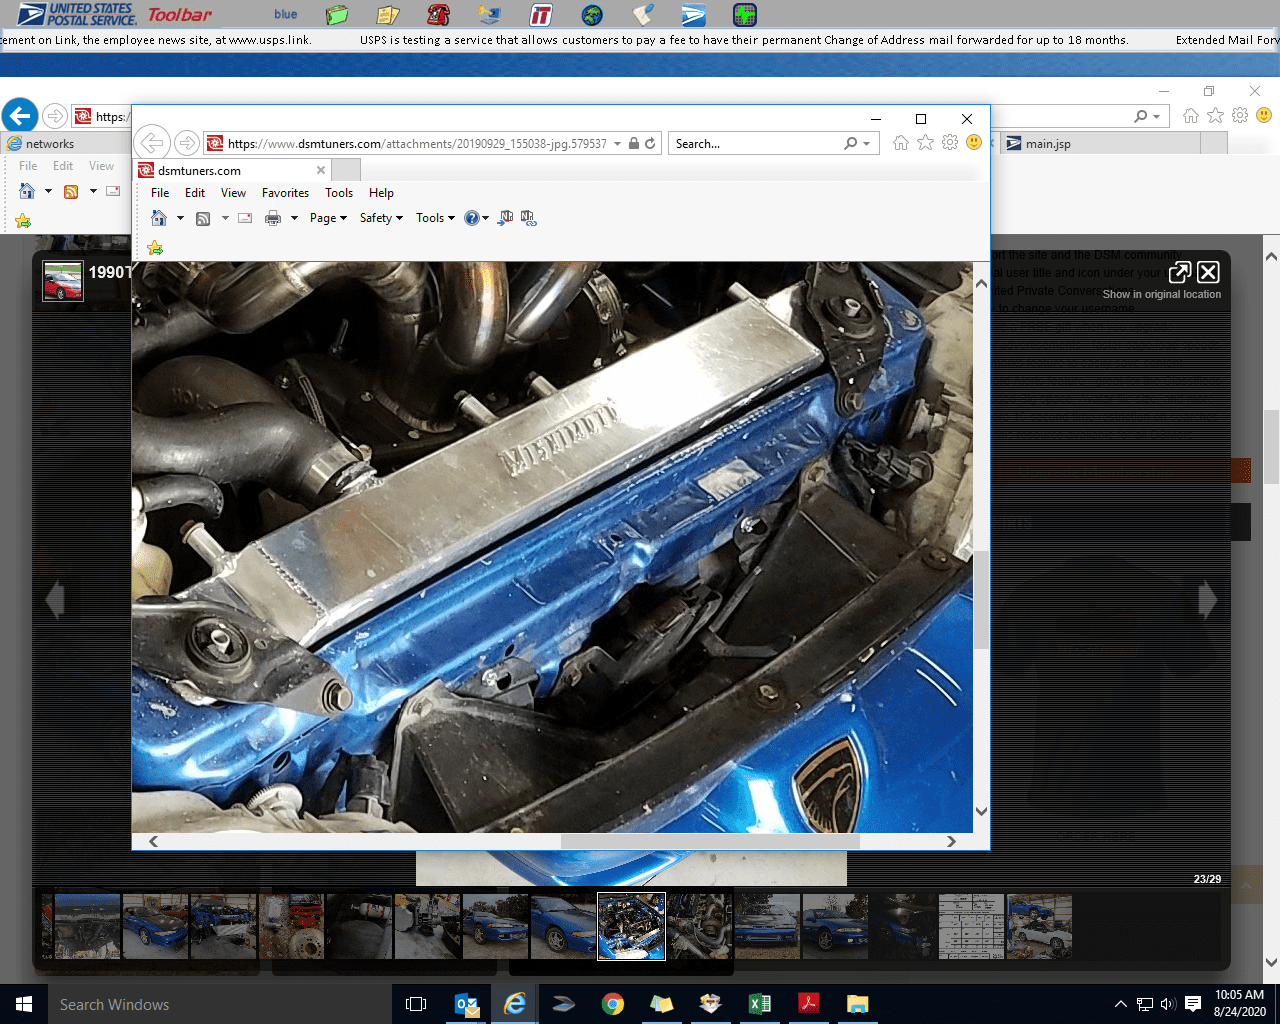
Task: Click Home icon in front window title area
Action: 901,143
